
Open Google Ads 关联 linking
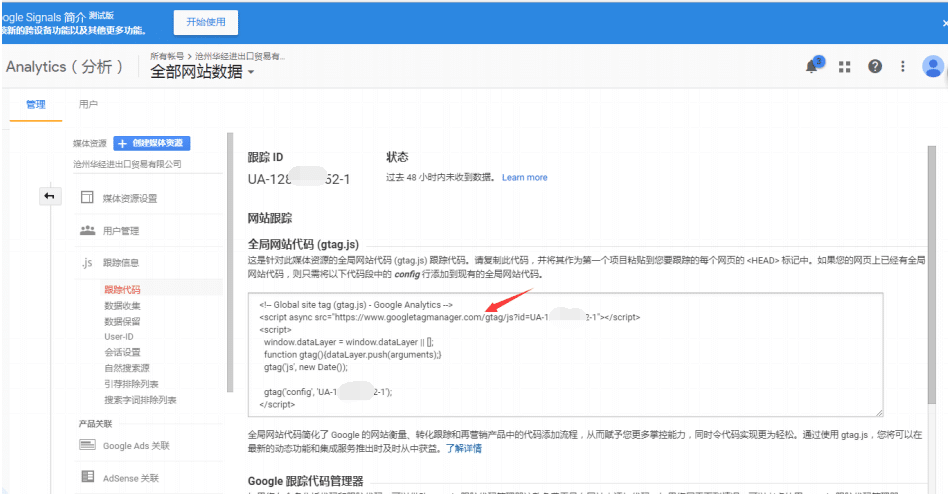pos(135,445)
